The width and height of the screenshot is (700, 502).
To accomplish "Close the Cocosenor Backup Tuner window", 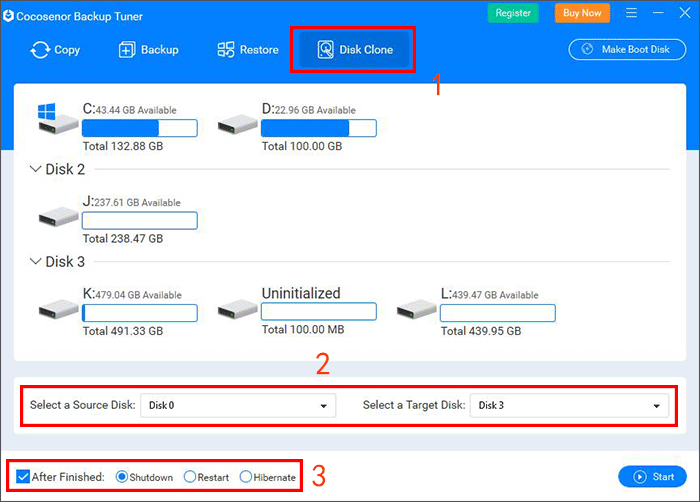I will tap(685, 13).
